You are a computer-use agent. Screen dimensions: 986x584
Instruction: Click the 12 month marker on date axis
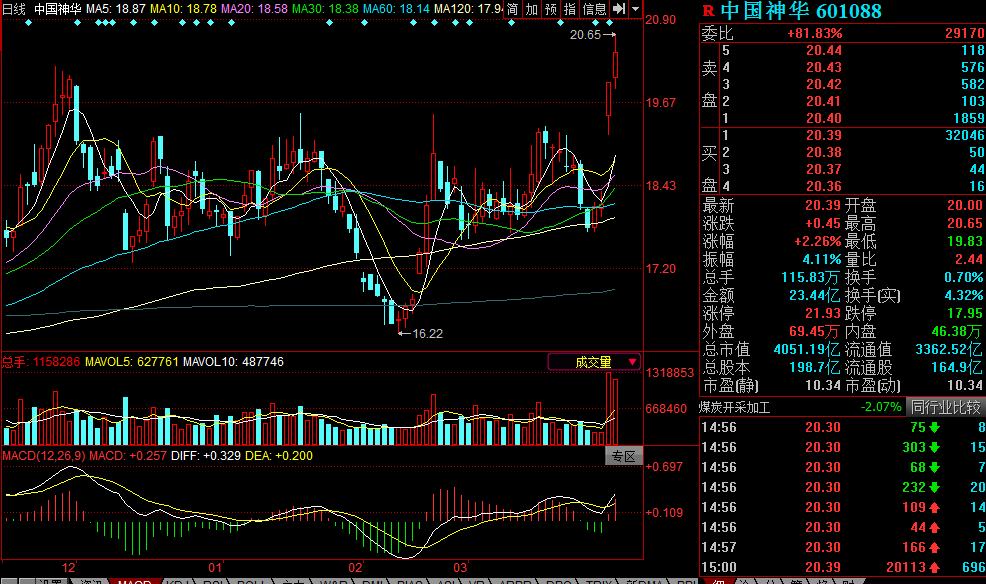(x=69, y=568)
